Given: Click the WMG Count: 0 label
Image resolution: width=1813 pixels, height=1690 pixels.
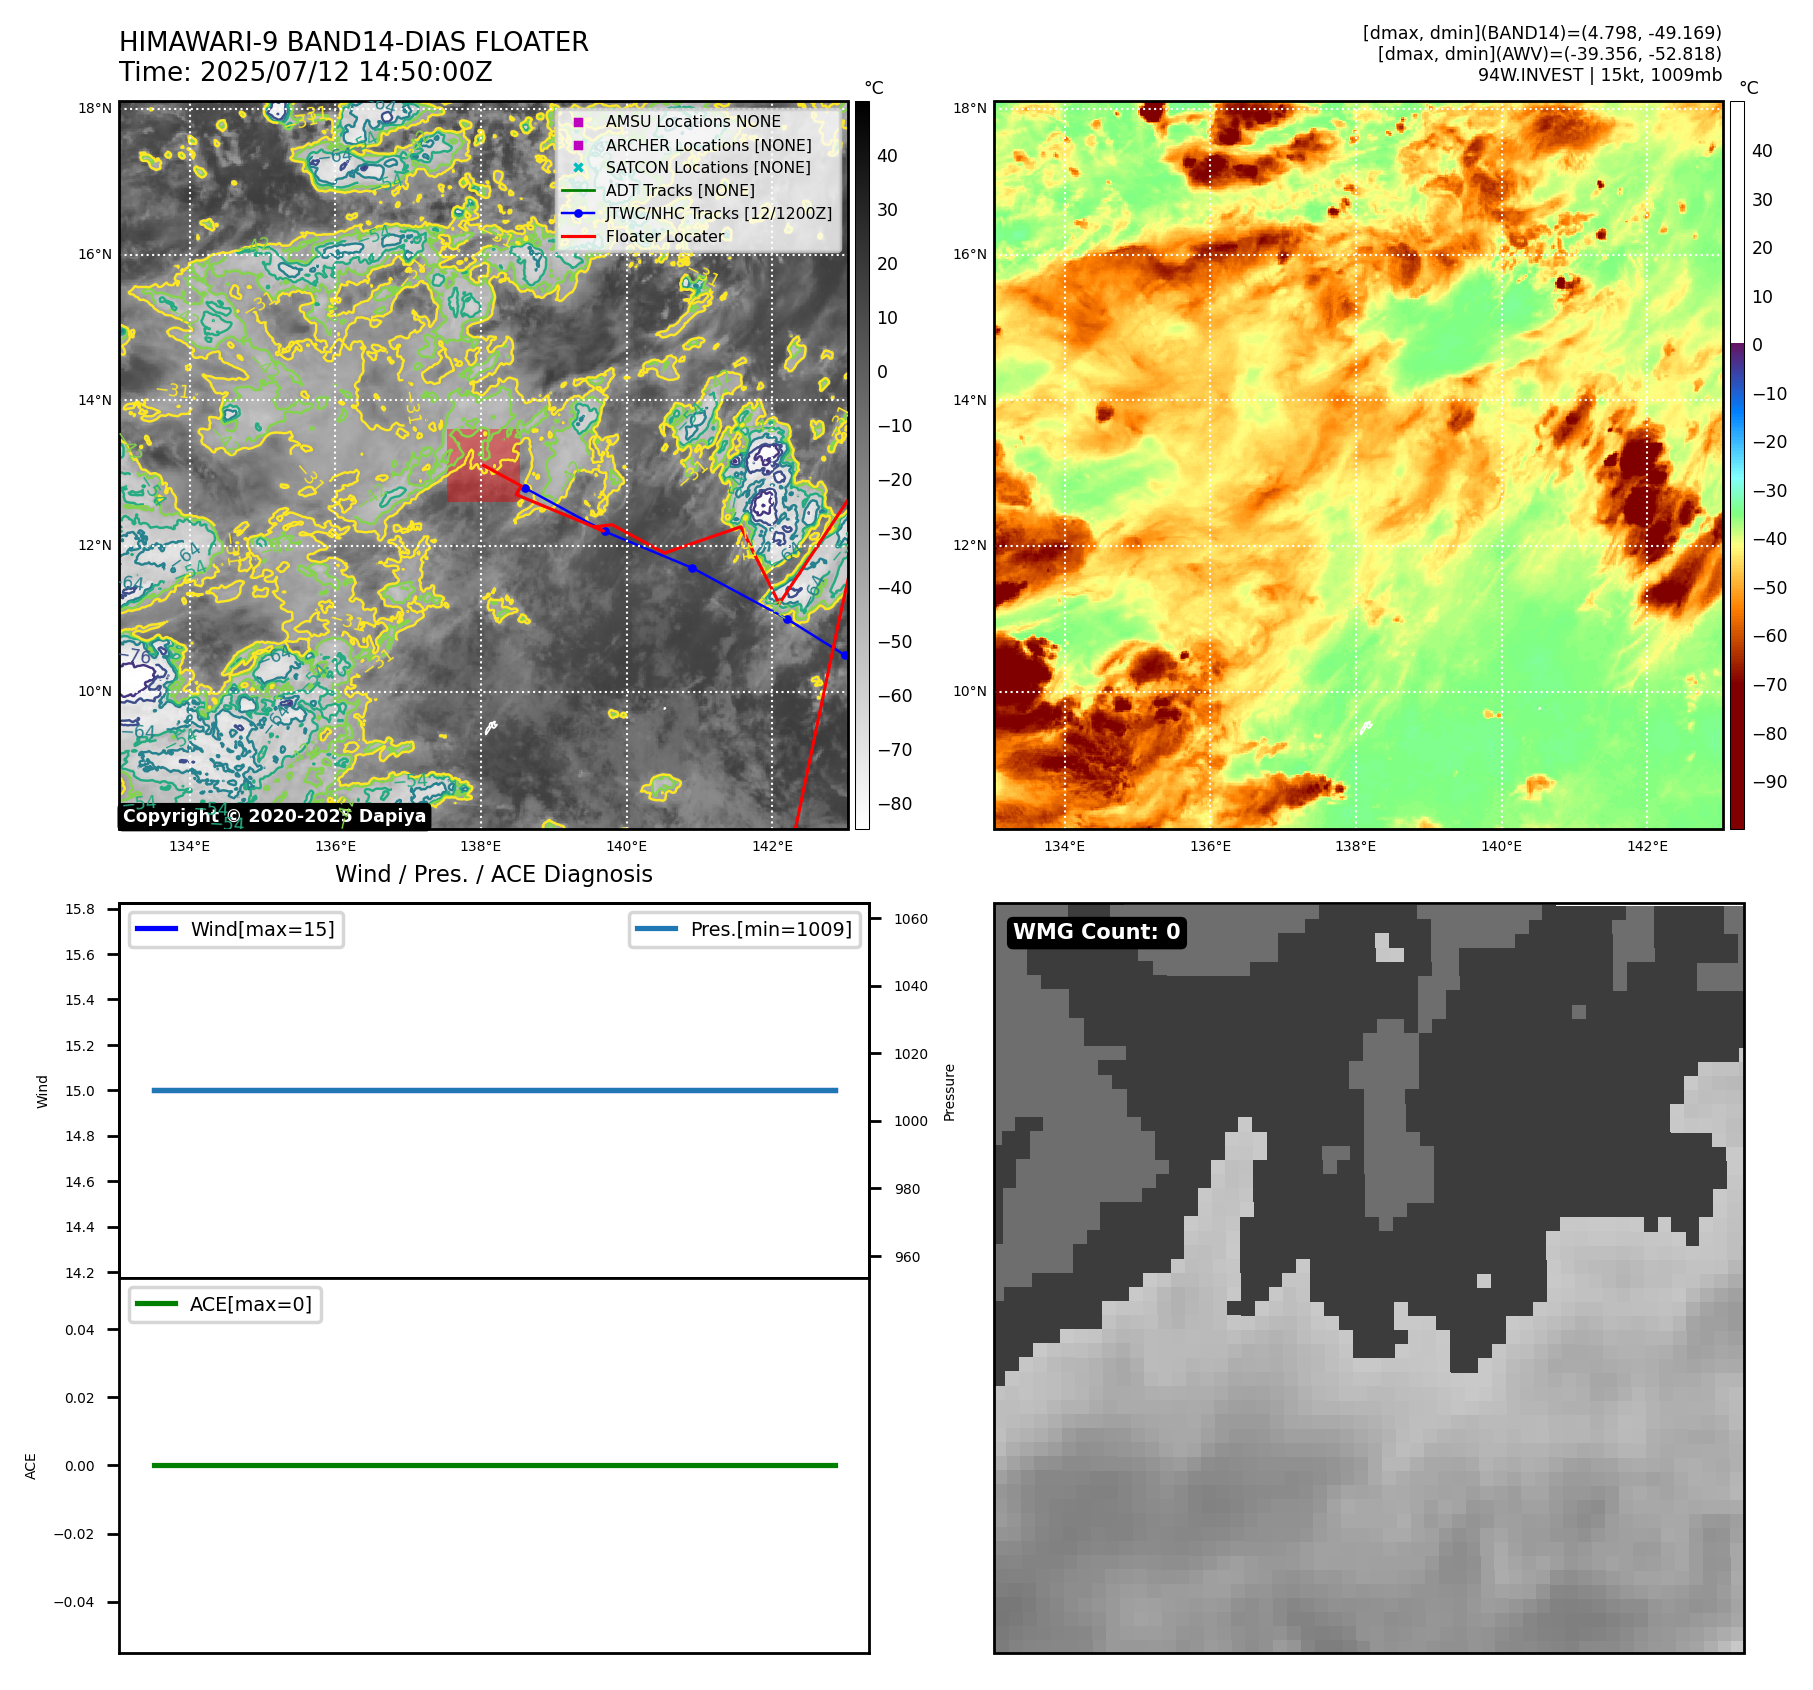Looking at the screenshot, I should [1097, 932].
